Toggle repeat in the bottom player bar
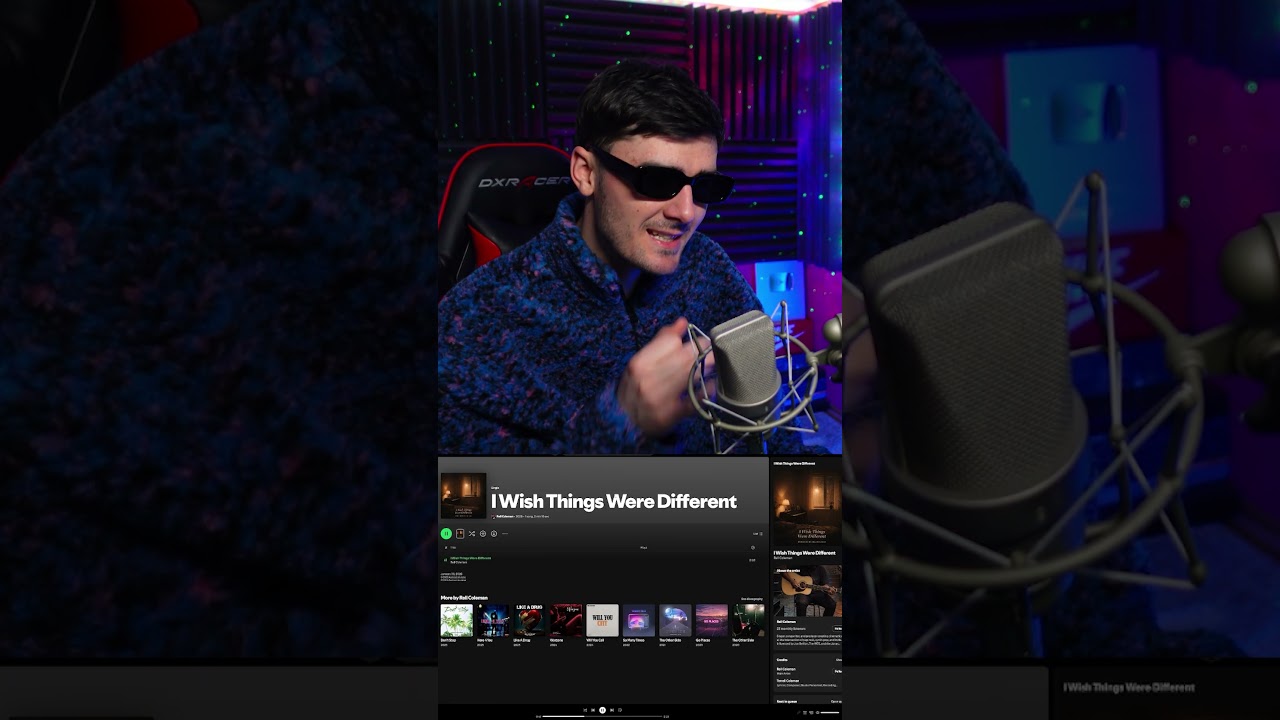This screenshot has height=720, width=1280. point(620,710)
